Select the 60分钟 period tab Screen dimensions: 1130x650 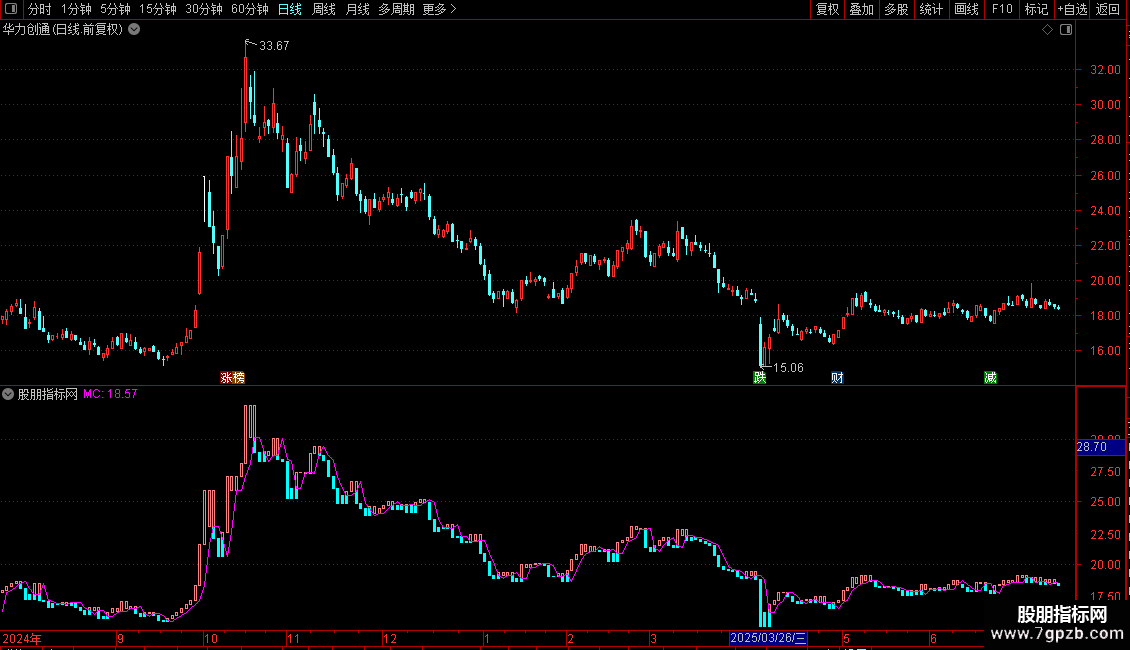pyautogui.click(x=249, y=9)
